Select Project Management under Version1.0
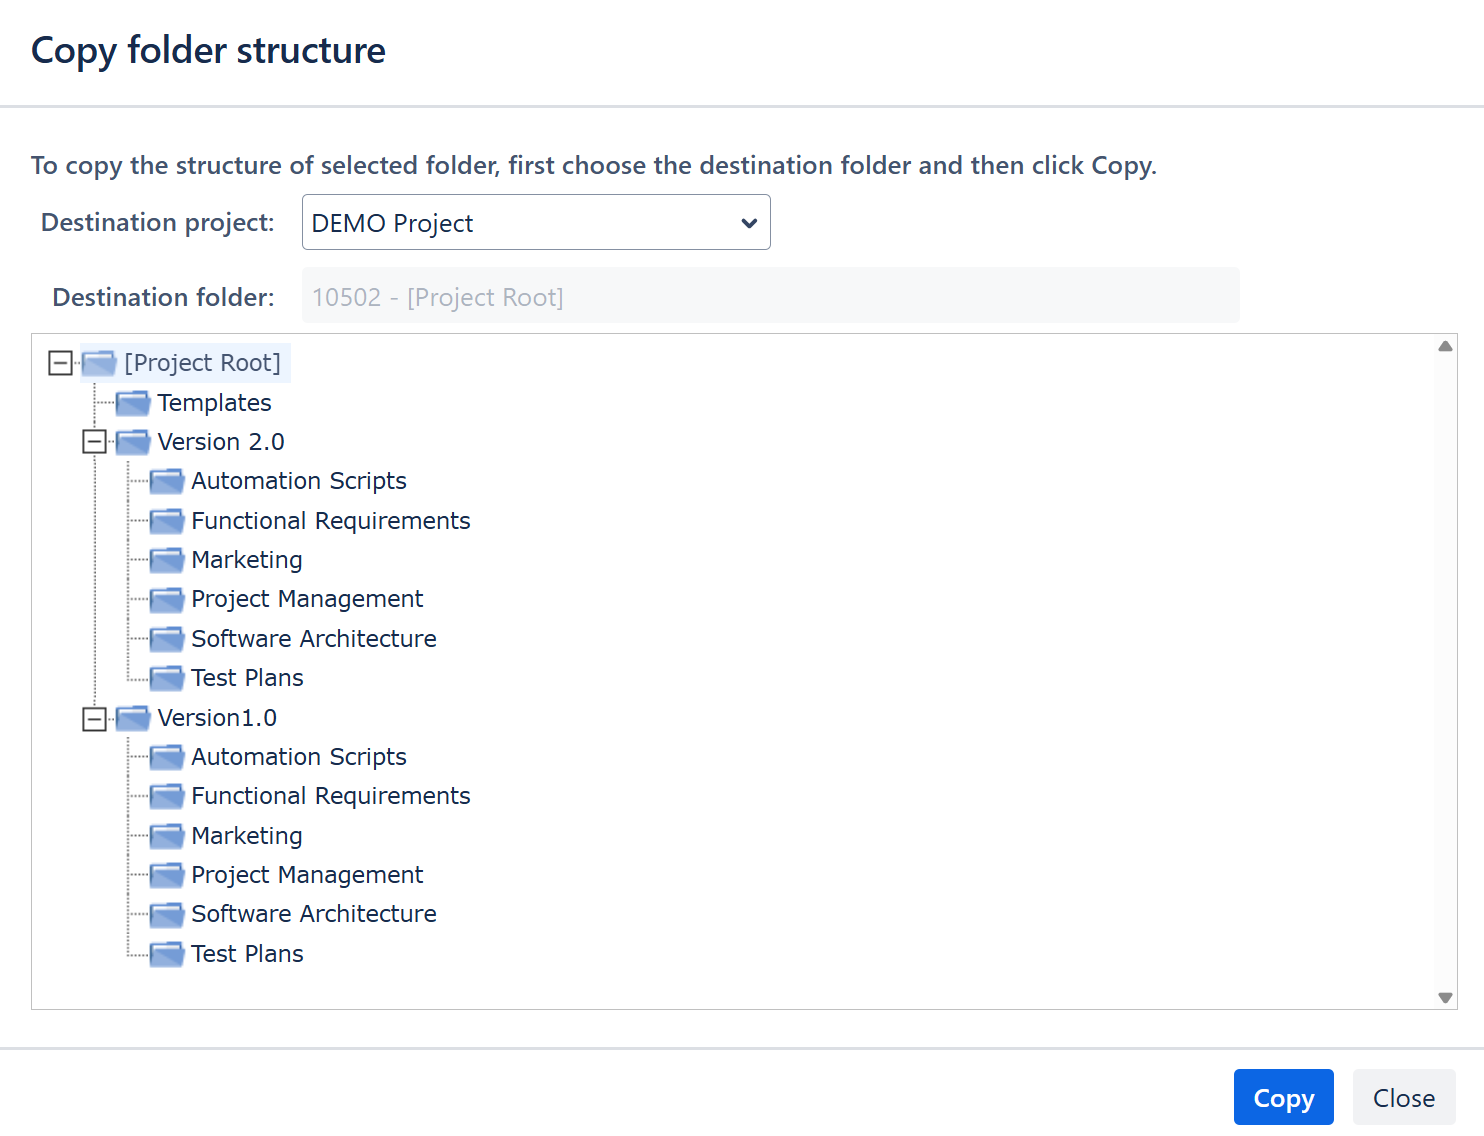The image size is (1484, 1136). pos(307,875)
